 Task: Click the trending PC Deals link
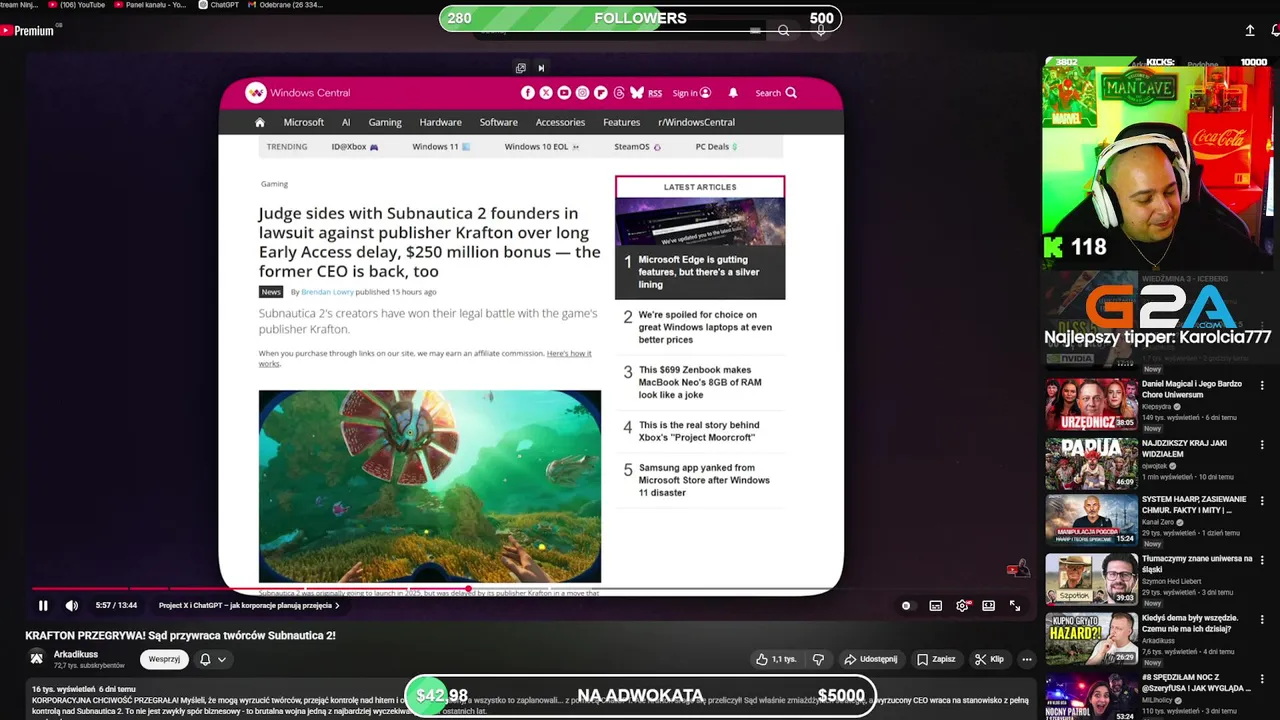(x=716, y=147)
